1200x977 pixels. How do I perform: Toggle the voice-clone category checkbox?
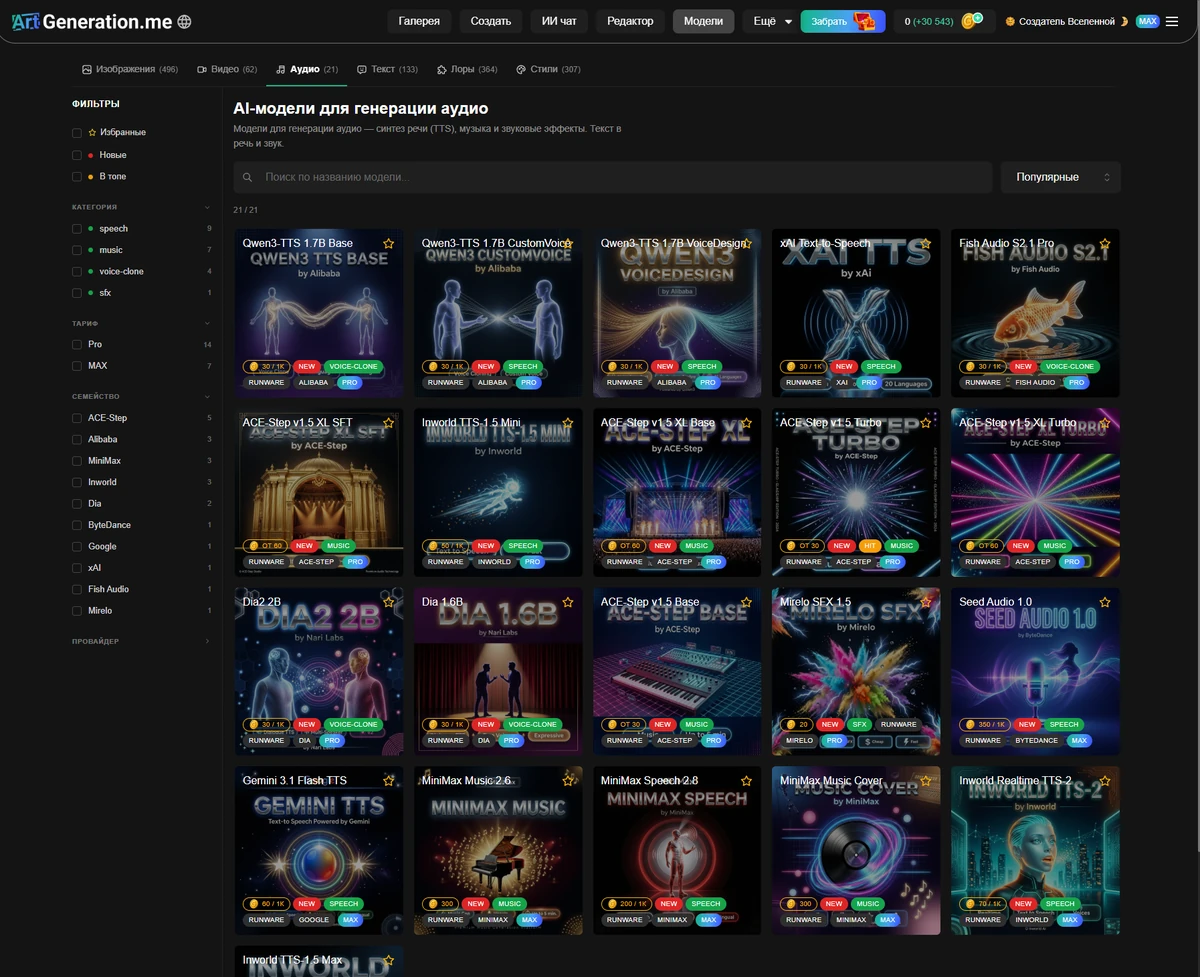77,271
